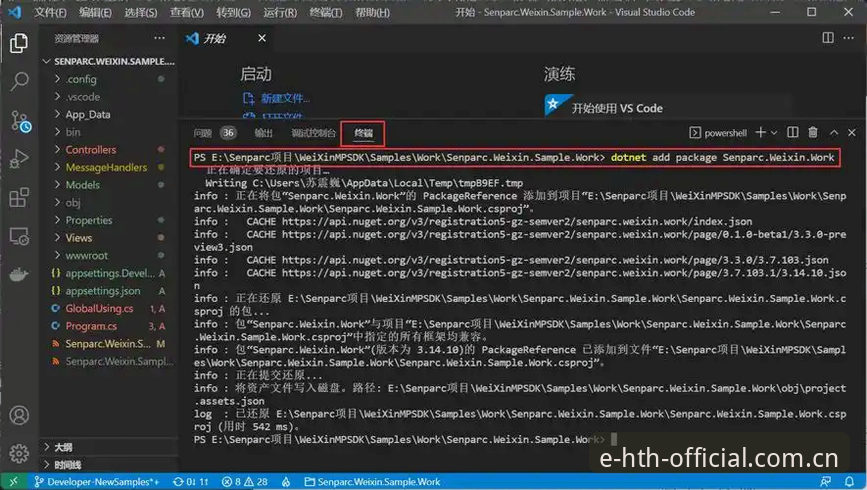The width and height of the screenshot is (867, 490).
Task: Open the Accounts menu icon
Action: 19,415
